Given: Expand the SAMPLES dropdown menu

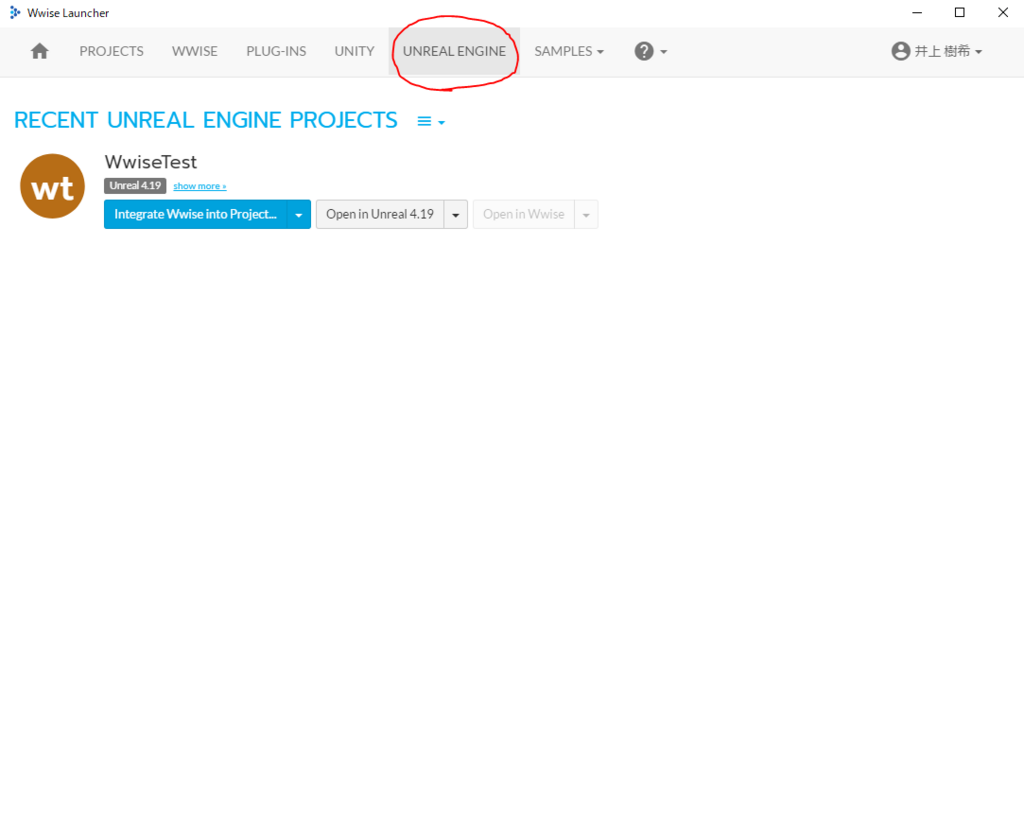Looking at the screenshot, I should click(x=569, y=51).
